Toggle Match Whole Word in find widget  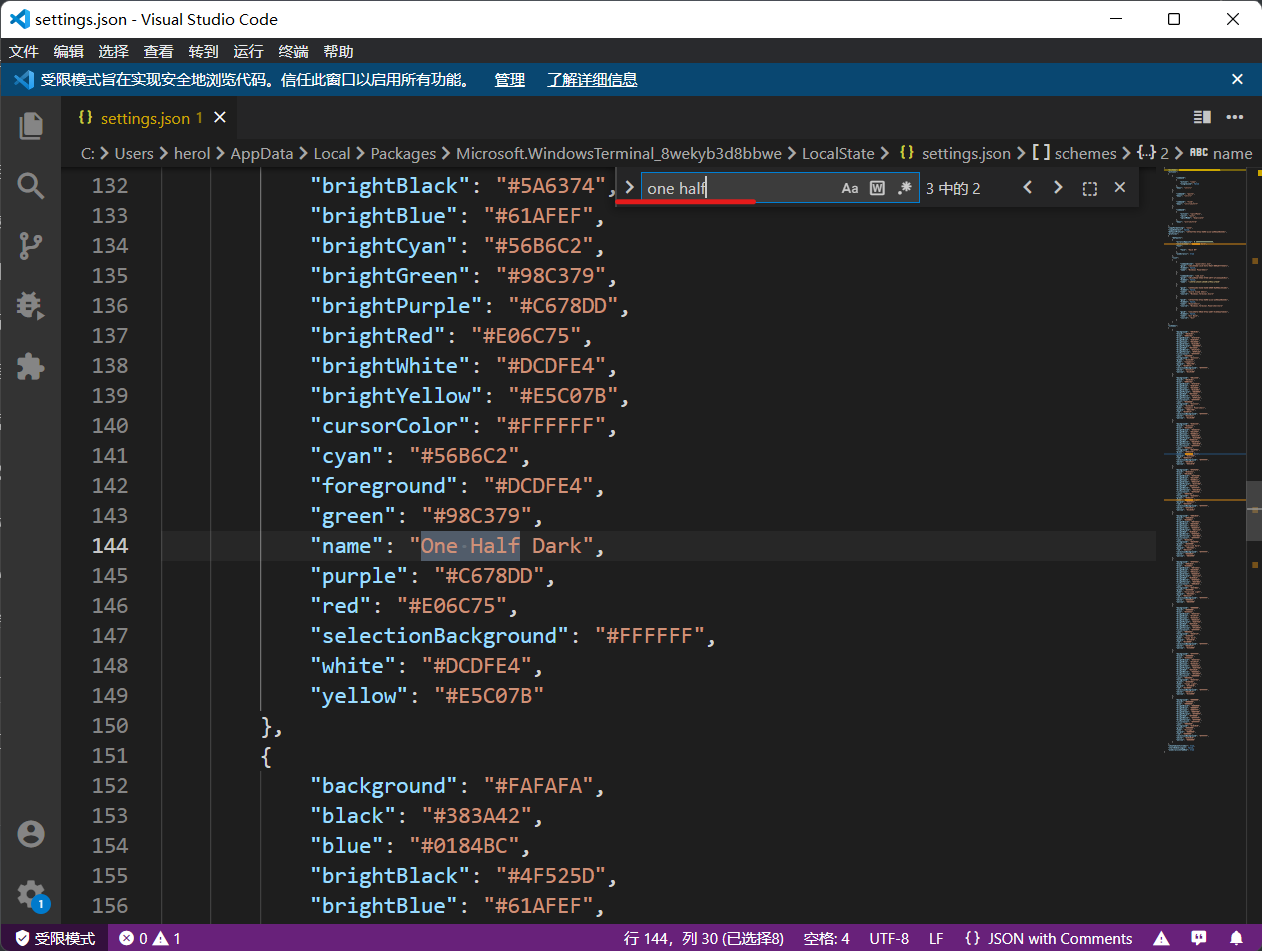(x=877, y=188)
